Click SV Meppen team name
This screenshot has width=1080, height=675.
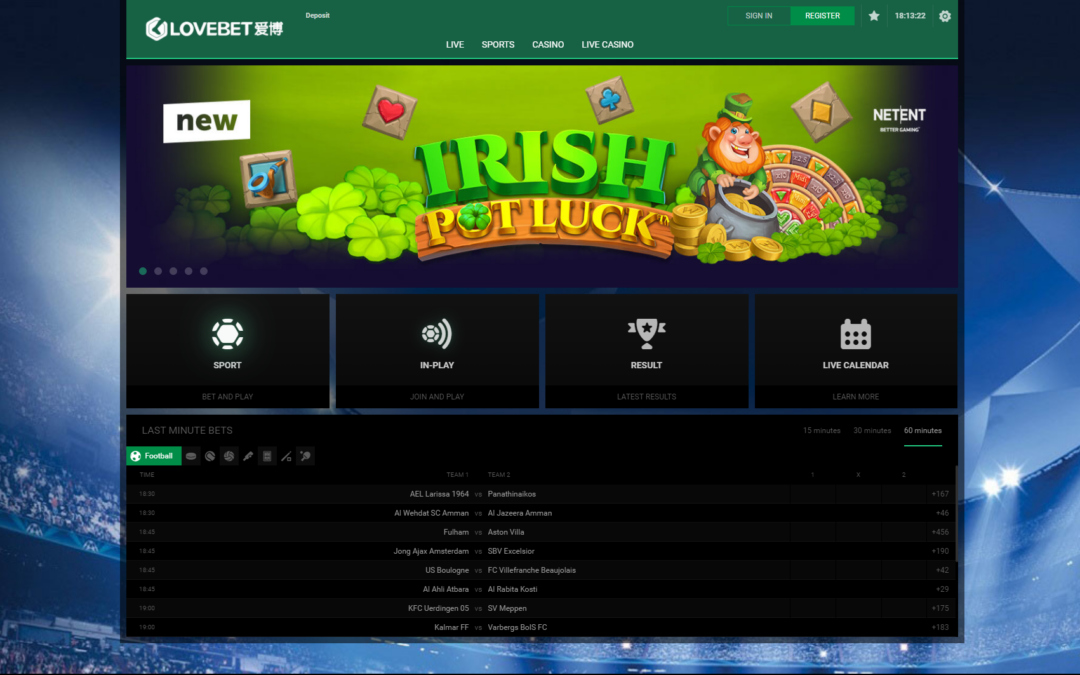507,608
